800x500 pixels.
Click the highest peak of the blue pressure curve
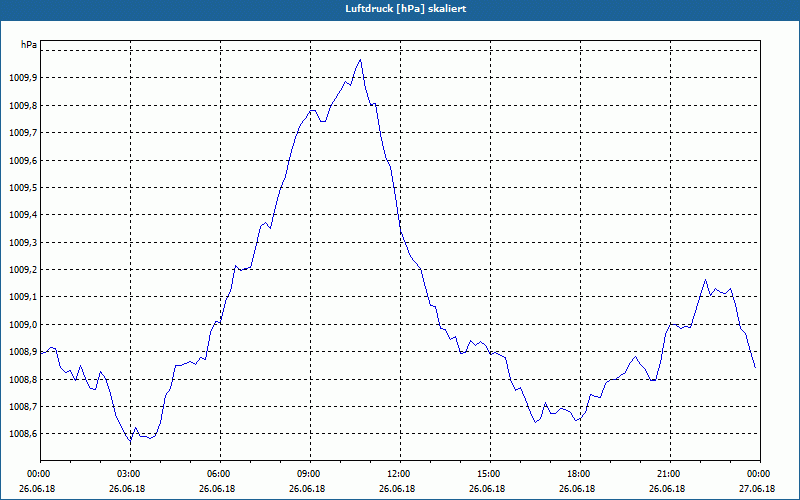click(x=360, y=60)
